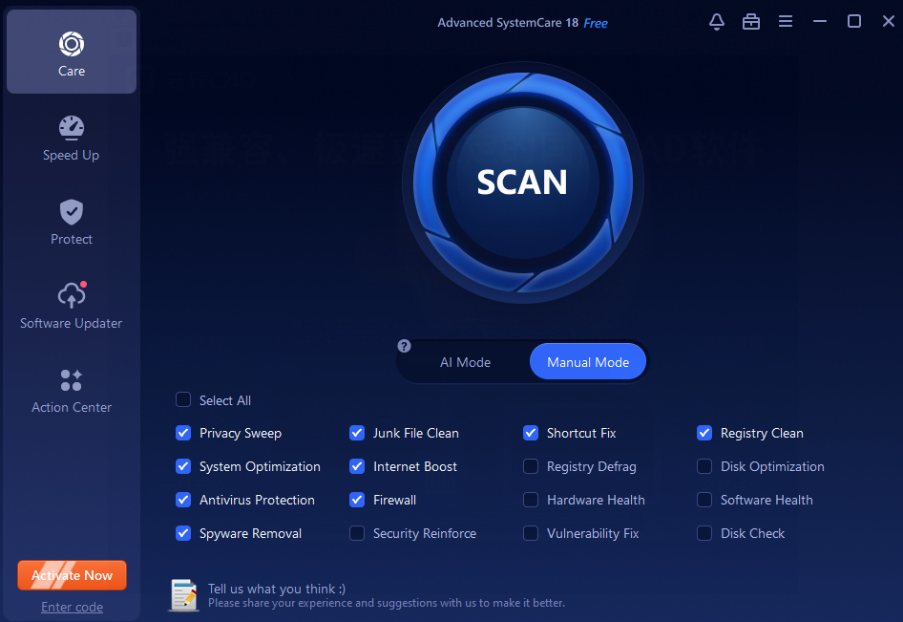Open notifications bell icon
Screen dimensions: 903x622
coord(716,22)
